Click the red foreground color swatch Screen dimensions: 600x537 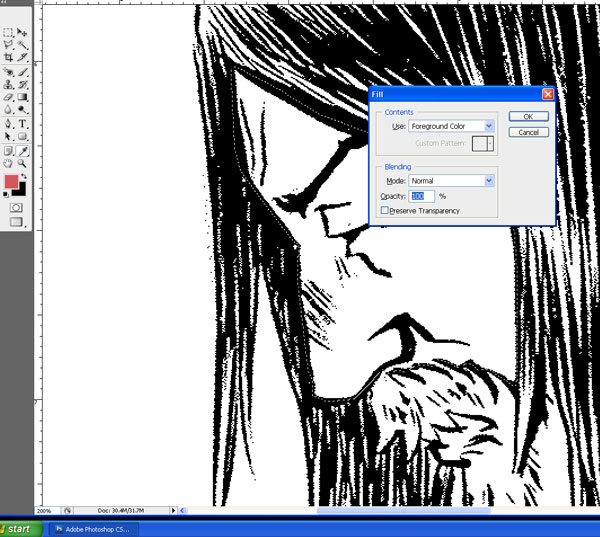pyautogui.click(x=12, y=182)
